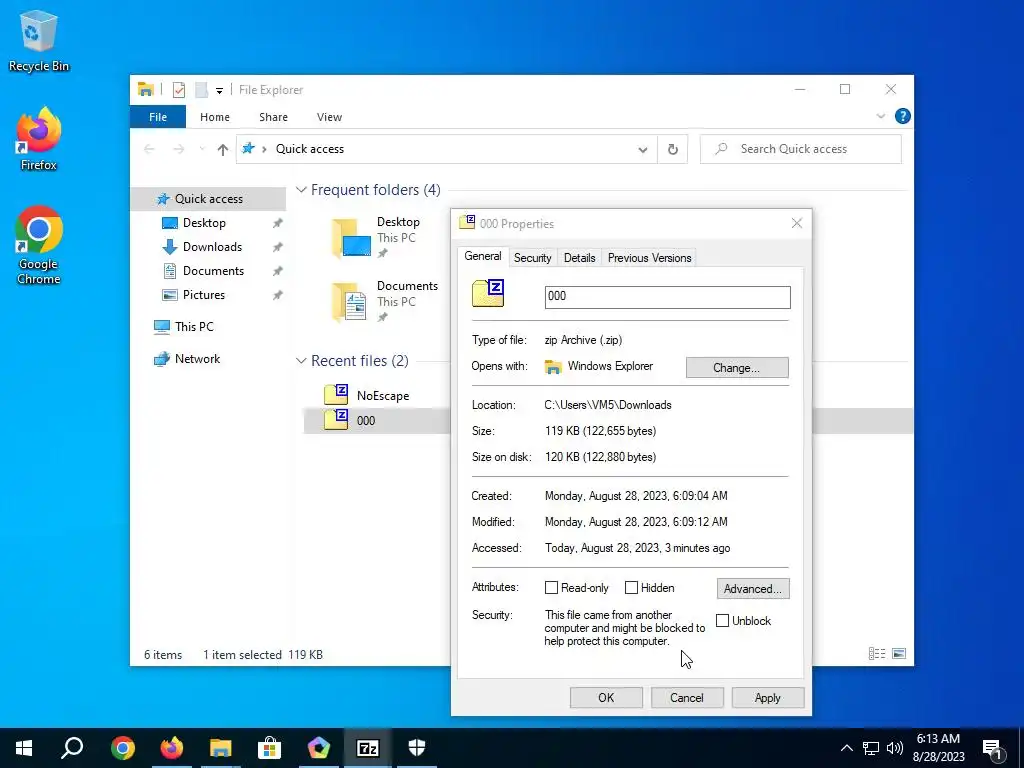Select Documents in the navigation pane

pos(213,271)
